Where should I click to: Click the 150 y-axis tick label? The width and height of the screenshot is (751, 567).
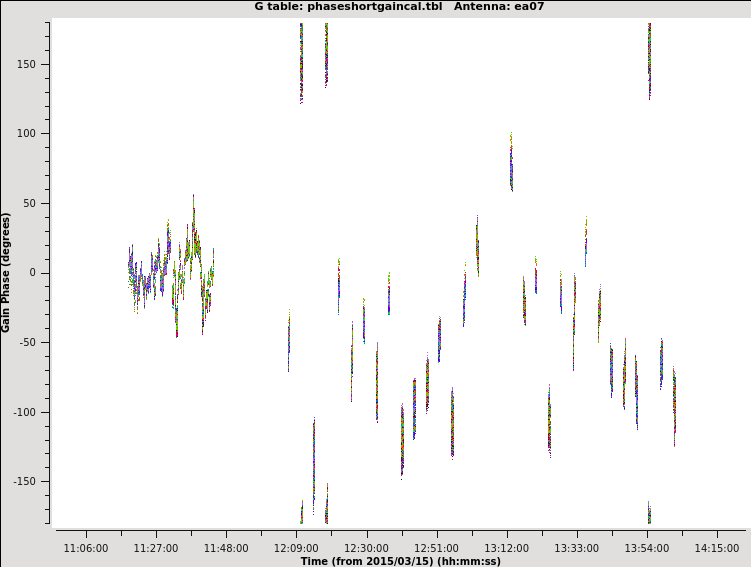28,65
